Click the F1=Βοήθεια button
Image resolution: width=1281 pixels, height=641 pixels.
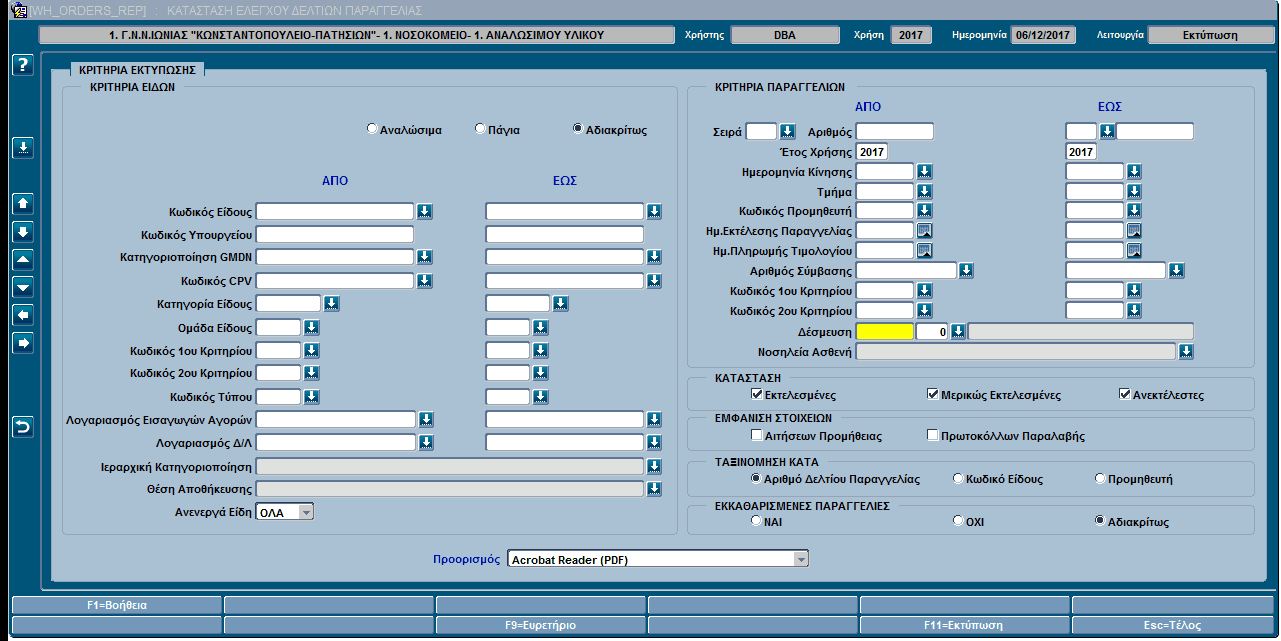tap(117, 605)
